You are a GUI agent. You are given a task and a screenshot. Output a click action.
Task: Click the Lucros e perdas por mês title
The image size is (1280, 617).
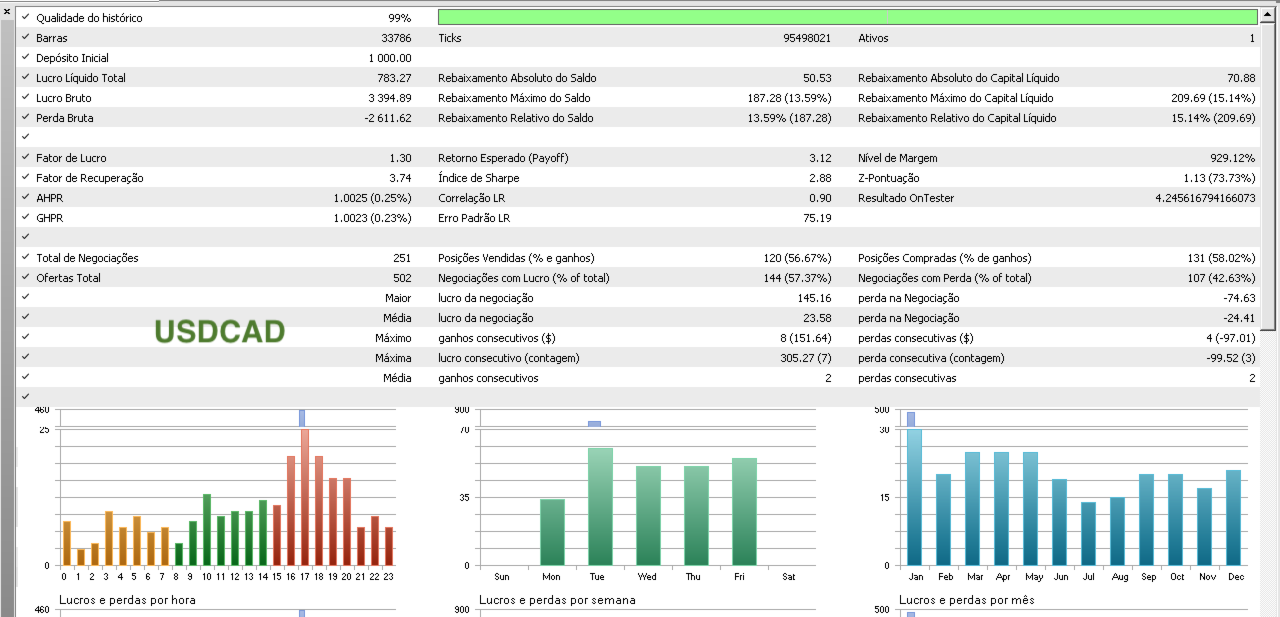coord(967,600)
